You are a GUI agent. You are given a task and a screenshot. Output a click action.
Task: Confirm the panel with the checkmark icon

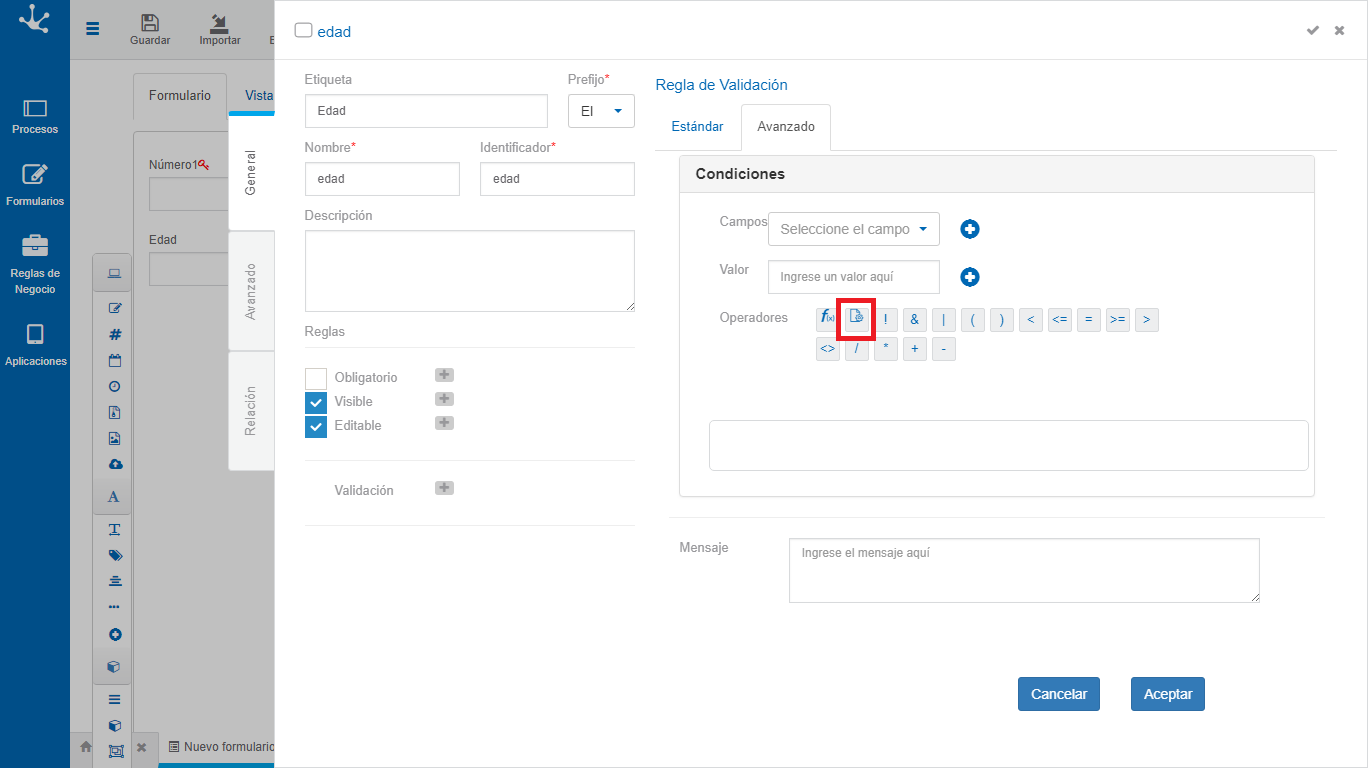click(1313, 30)
